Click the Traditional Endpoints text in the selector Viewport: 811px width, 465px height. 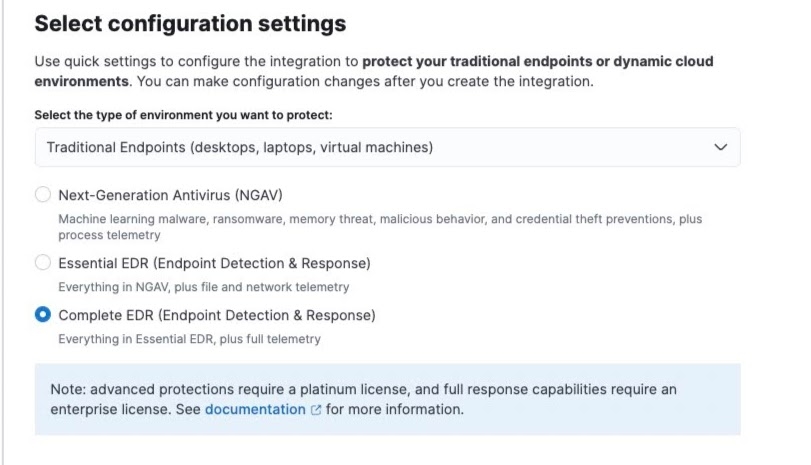240,147
